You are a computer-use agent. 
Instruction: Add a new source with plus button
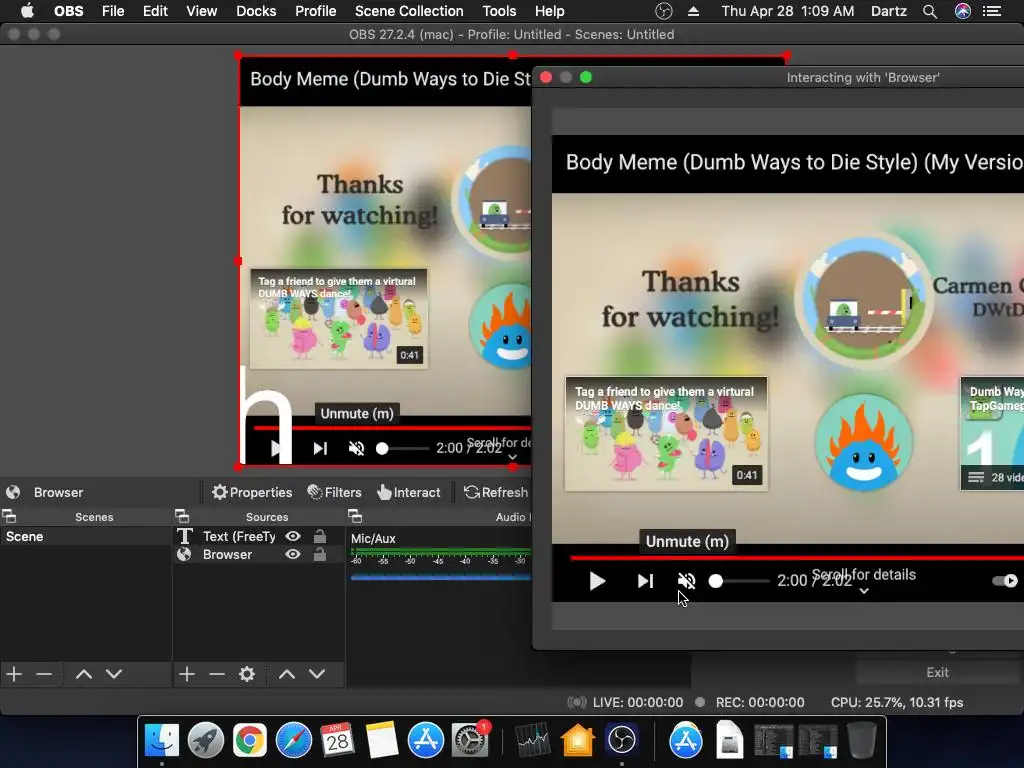187,674
